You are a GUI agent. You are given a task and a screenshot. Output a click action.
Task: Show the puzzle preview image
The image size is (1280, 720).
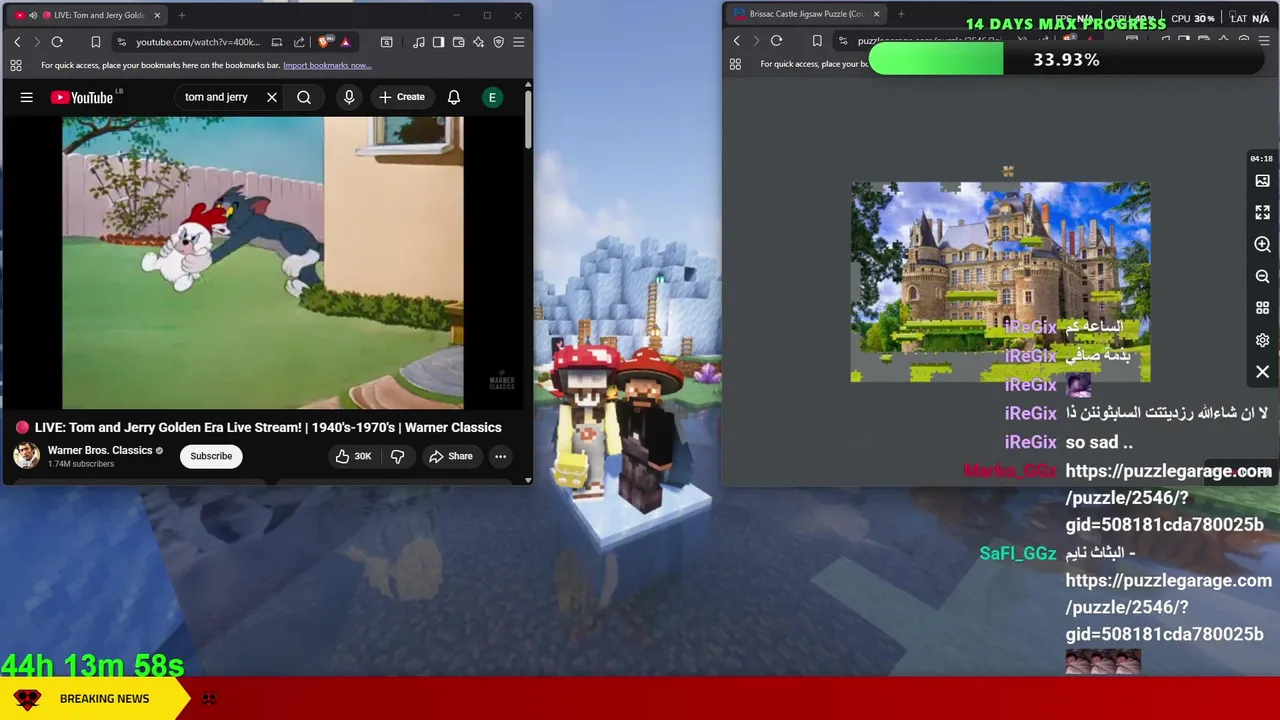pos(1262,181)
